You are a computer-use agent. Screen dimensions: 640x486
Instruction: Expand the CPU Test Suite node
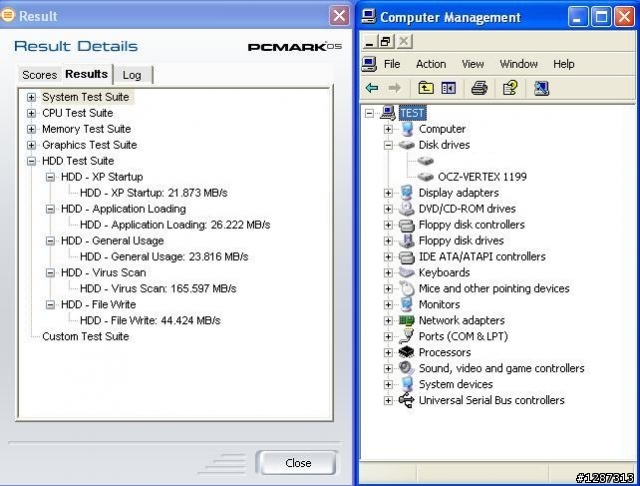point(31,113)
